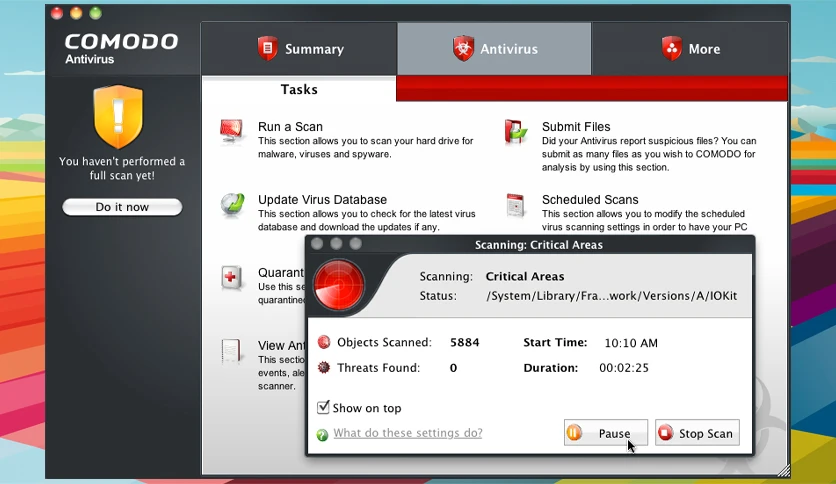Click 'You haven't performed a full scan yet!' text

[122, 168]
